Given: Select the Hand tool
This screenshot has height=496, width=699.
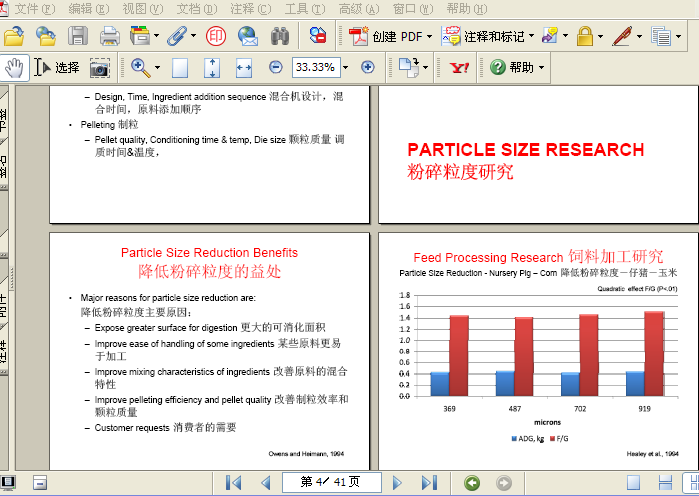Looking at the screenshot, I should [x=14, y=68].
